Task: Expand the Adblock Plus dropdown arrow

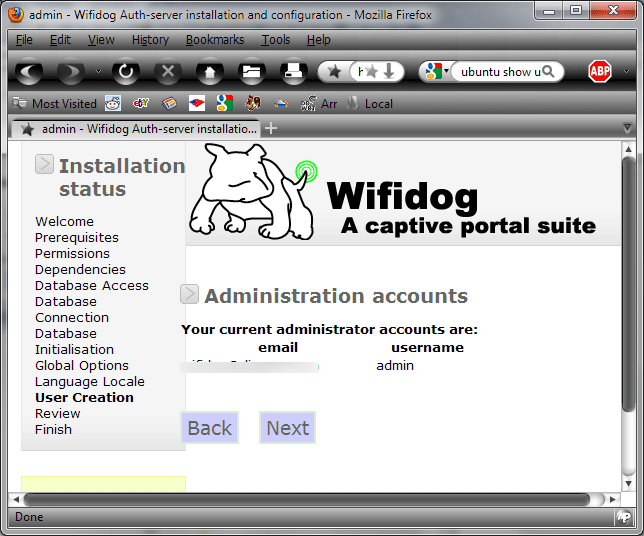Action: pyautogui.click(x=626, y=71)
